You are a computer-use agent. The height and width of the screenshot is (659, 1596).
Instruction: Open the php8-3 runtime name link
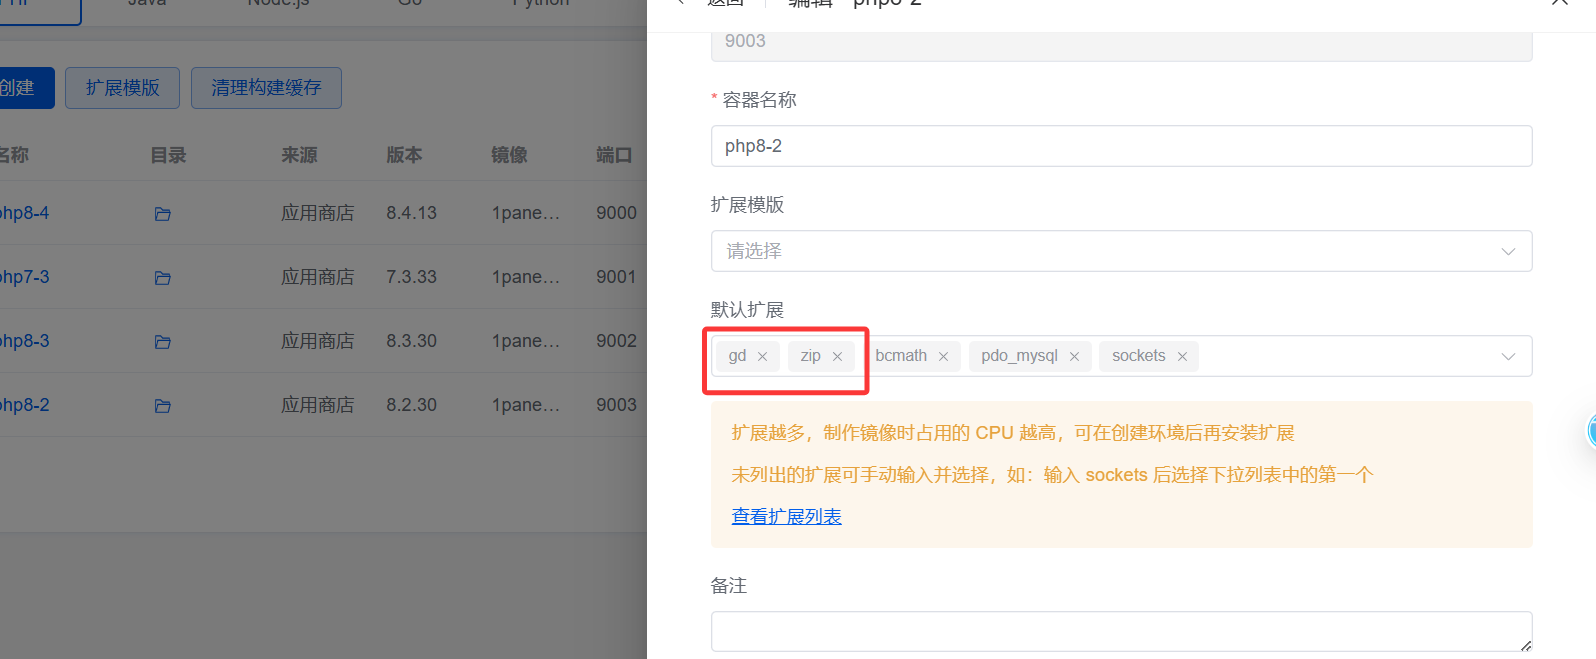(24, 341)
